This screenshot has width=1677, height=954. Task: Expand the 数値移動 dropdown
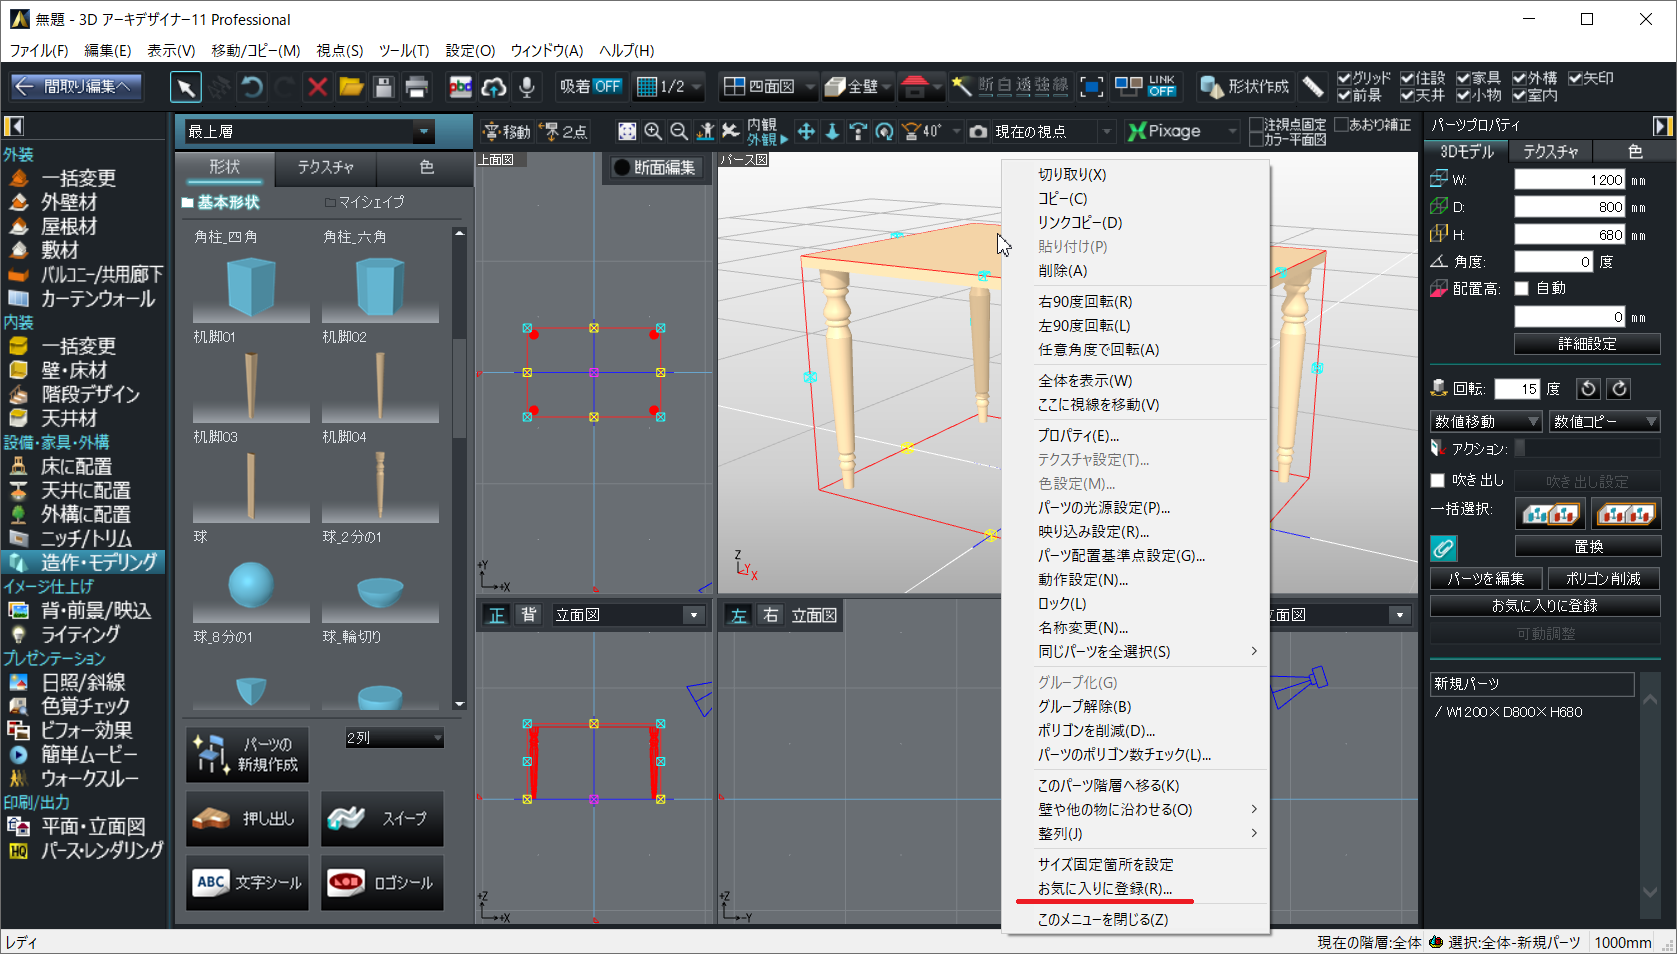tap(1486, 422)
